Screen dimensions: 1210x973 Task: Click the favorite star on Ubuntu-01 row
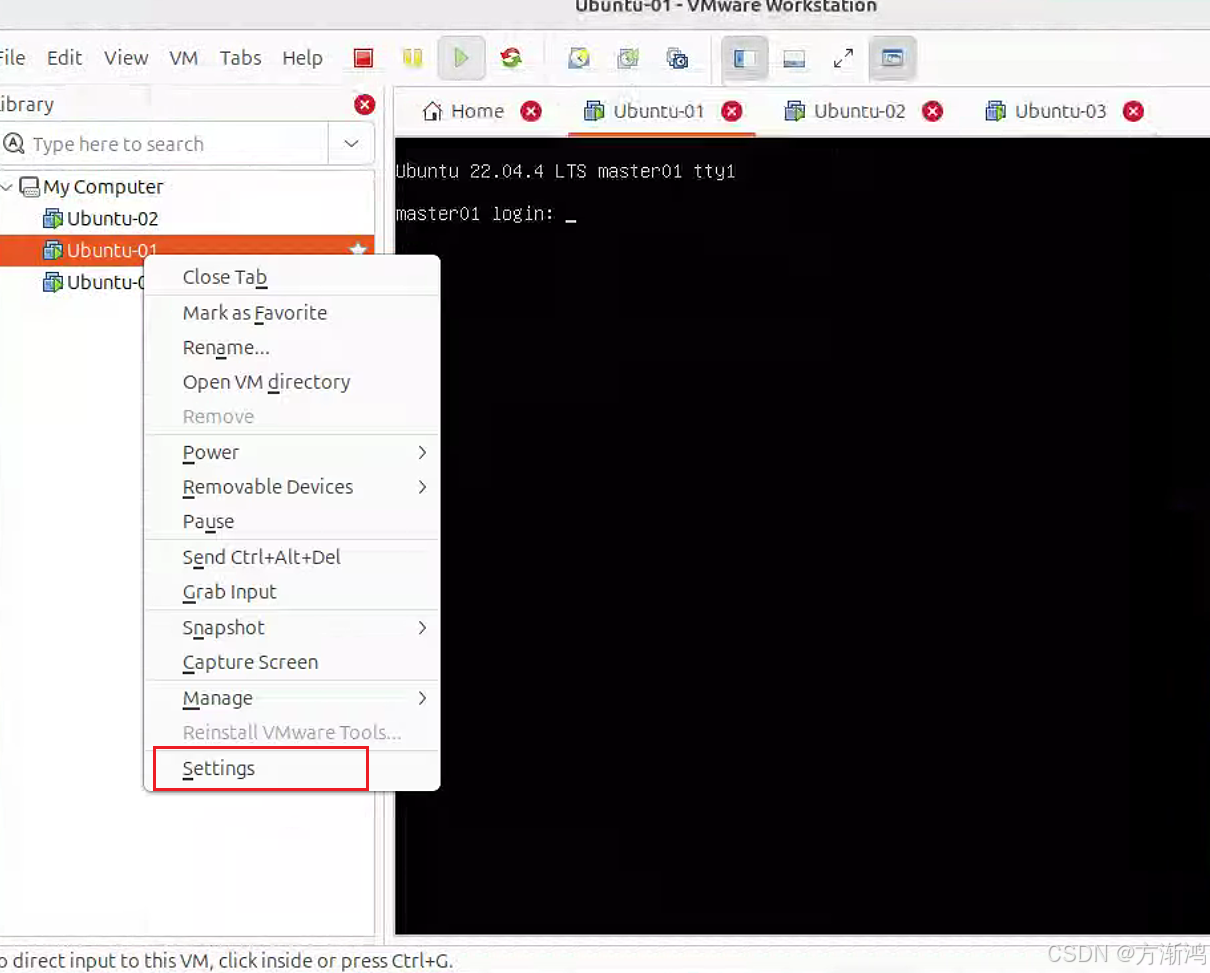(x=358, y=249)
